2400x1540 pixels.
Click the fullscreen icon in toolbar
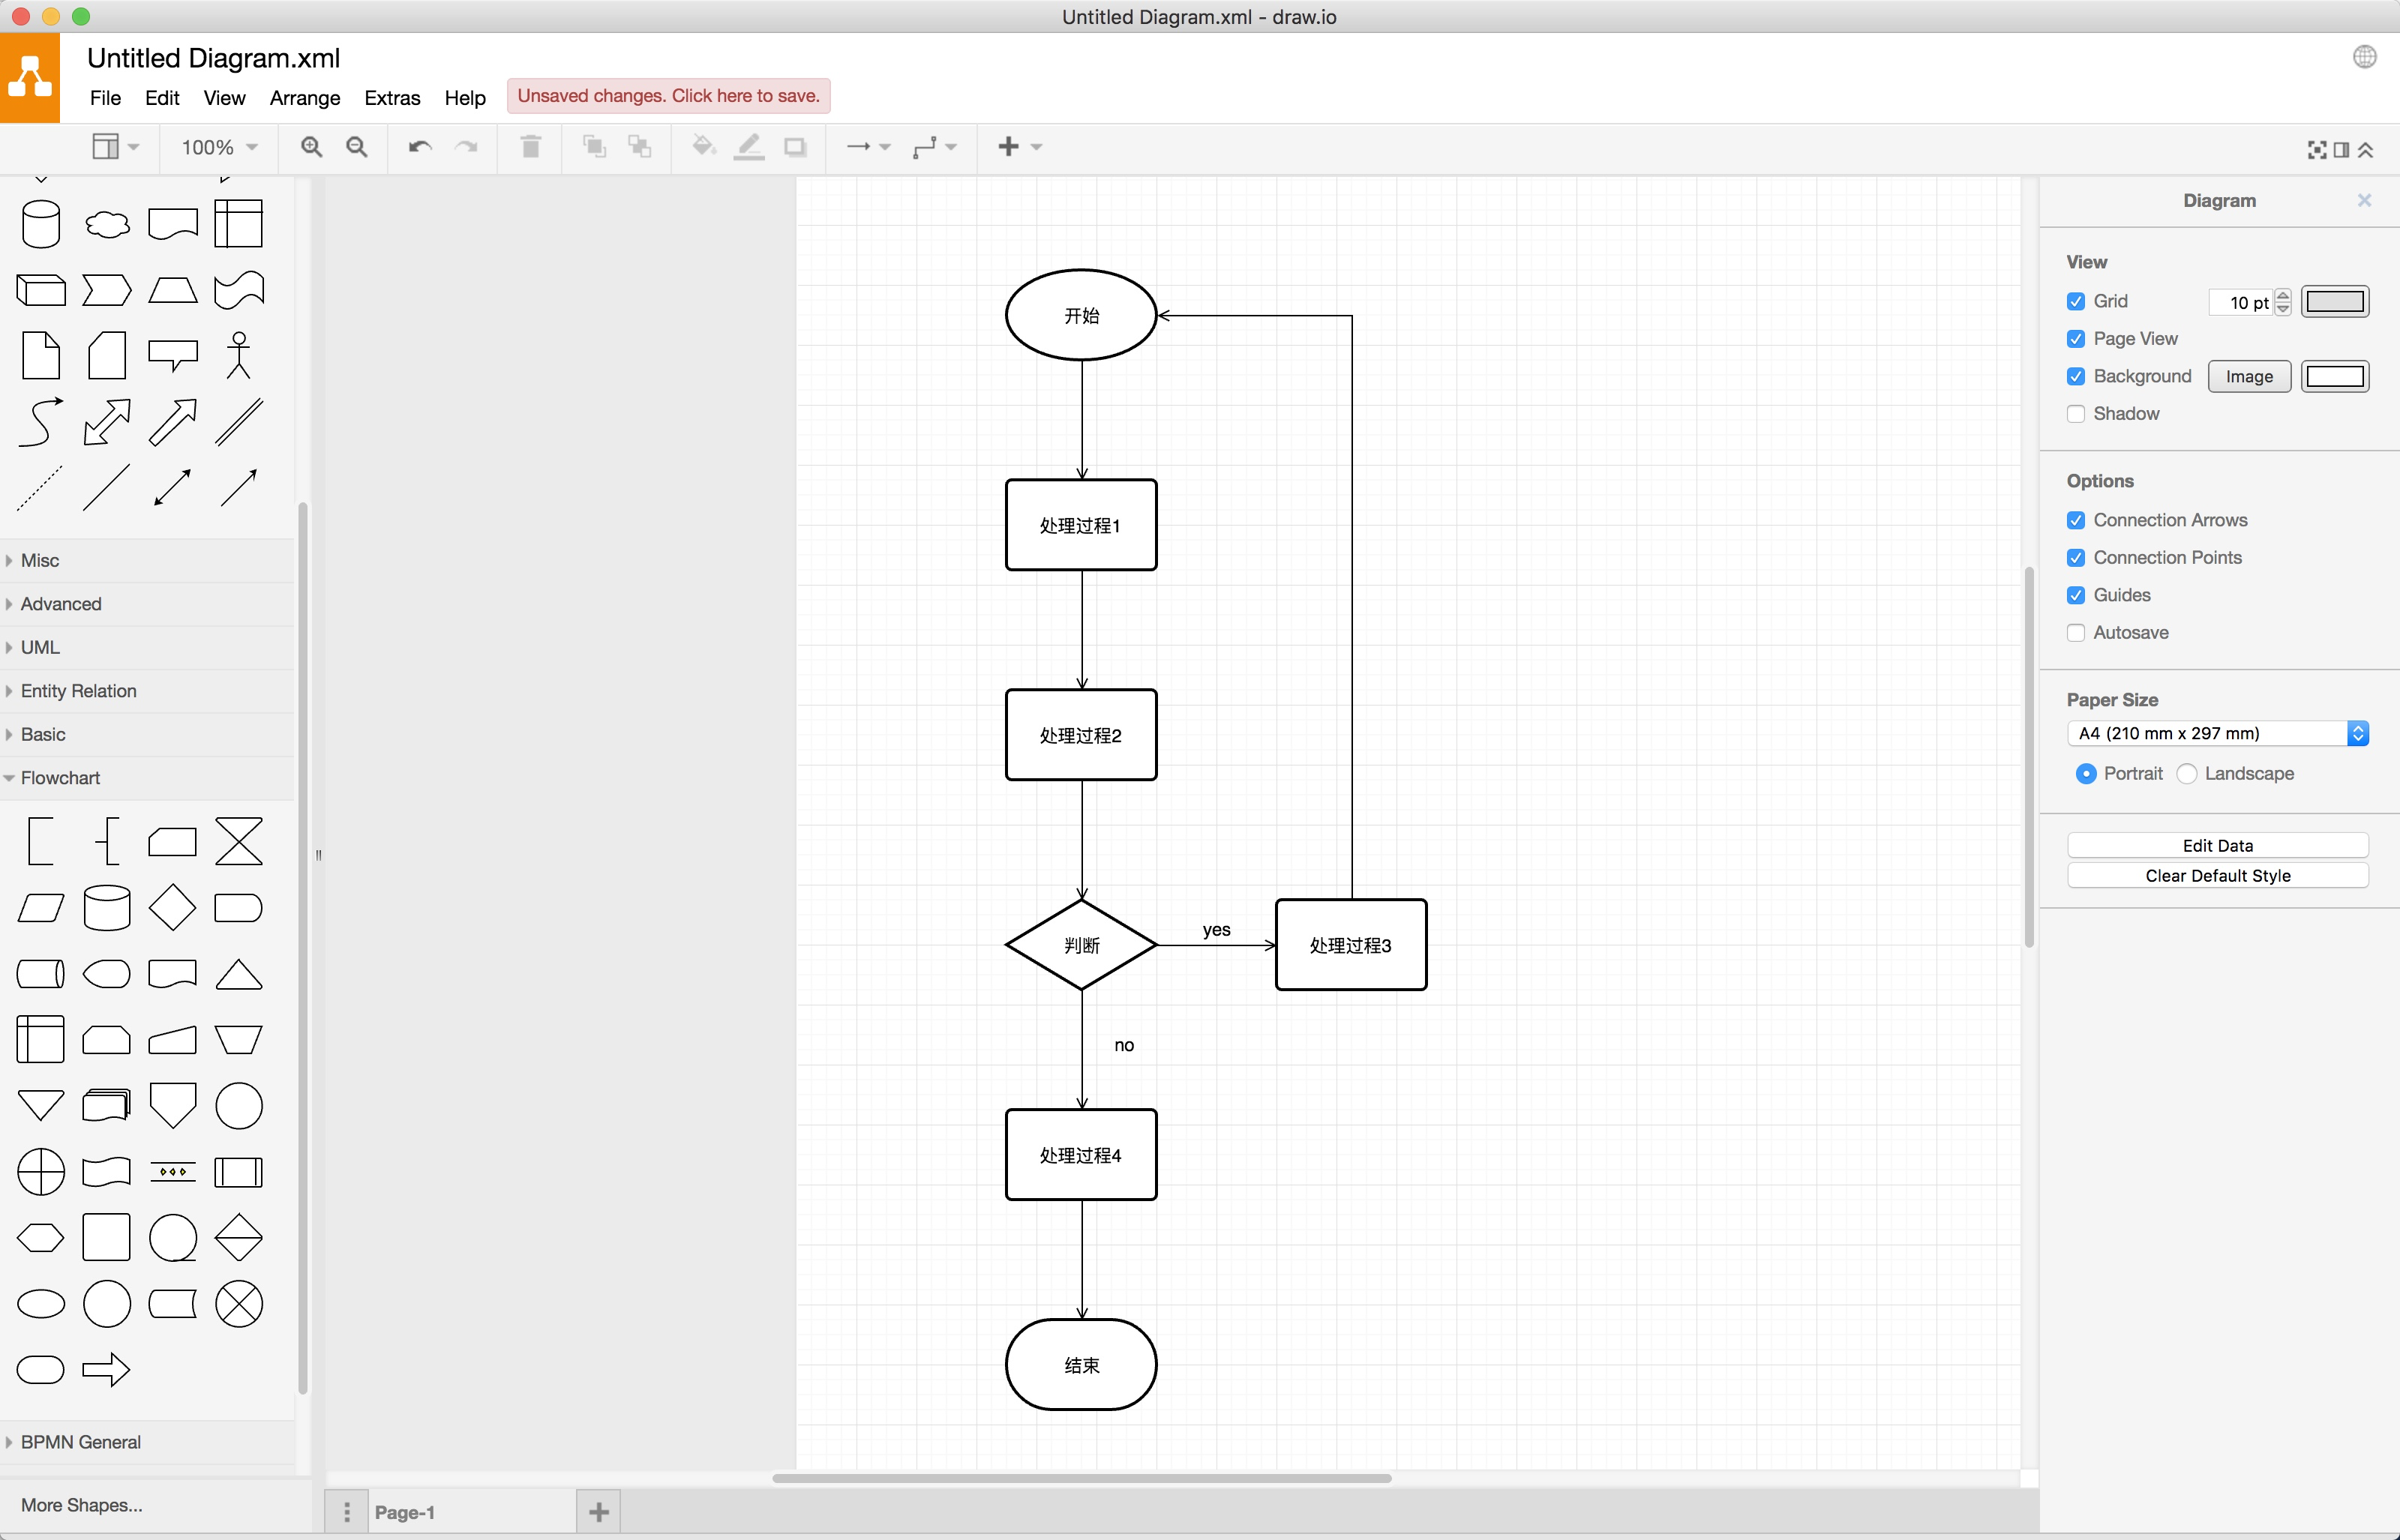pos(2316,150)
